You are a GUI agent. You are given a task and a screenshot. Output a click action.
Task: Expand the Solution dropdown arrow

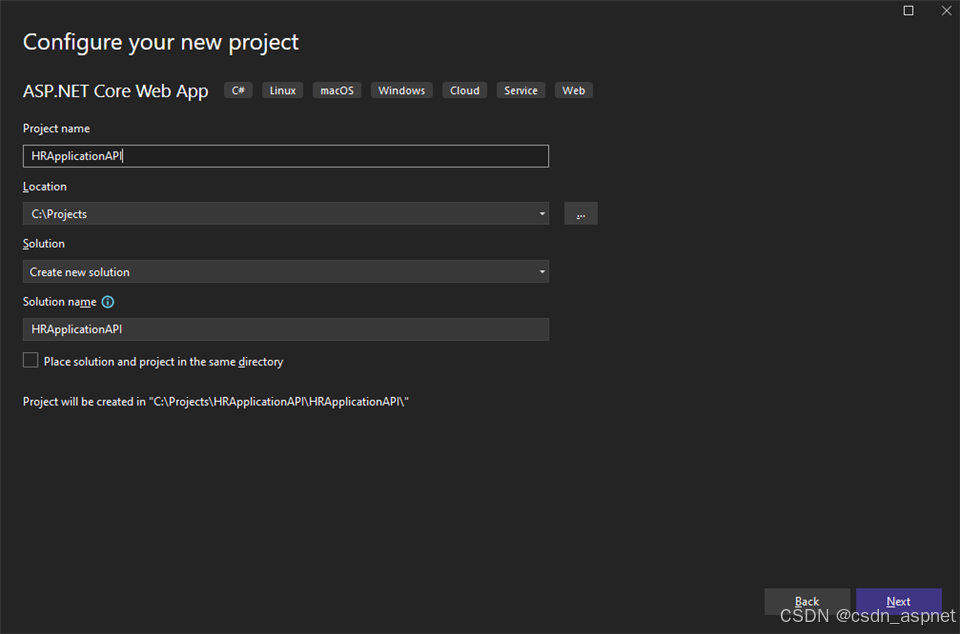click(542, 272)
